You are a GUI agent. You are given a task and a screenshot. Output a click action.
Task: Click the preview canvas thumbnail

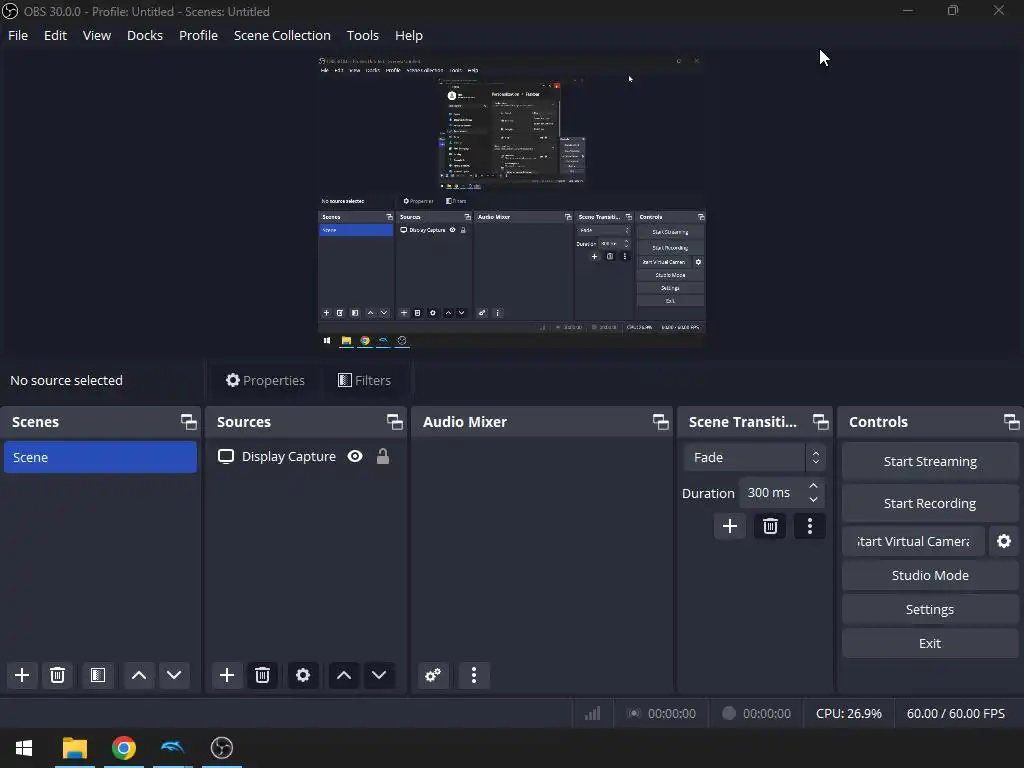click(x=512, y=202)
